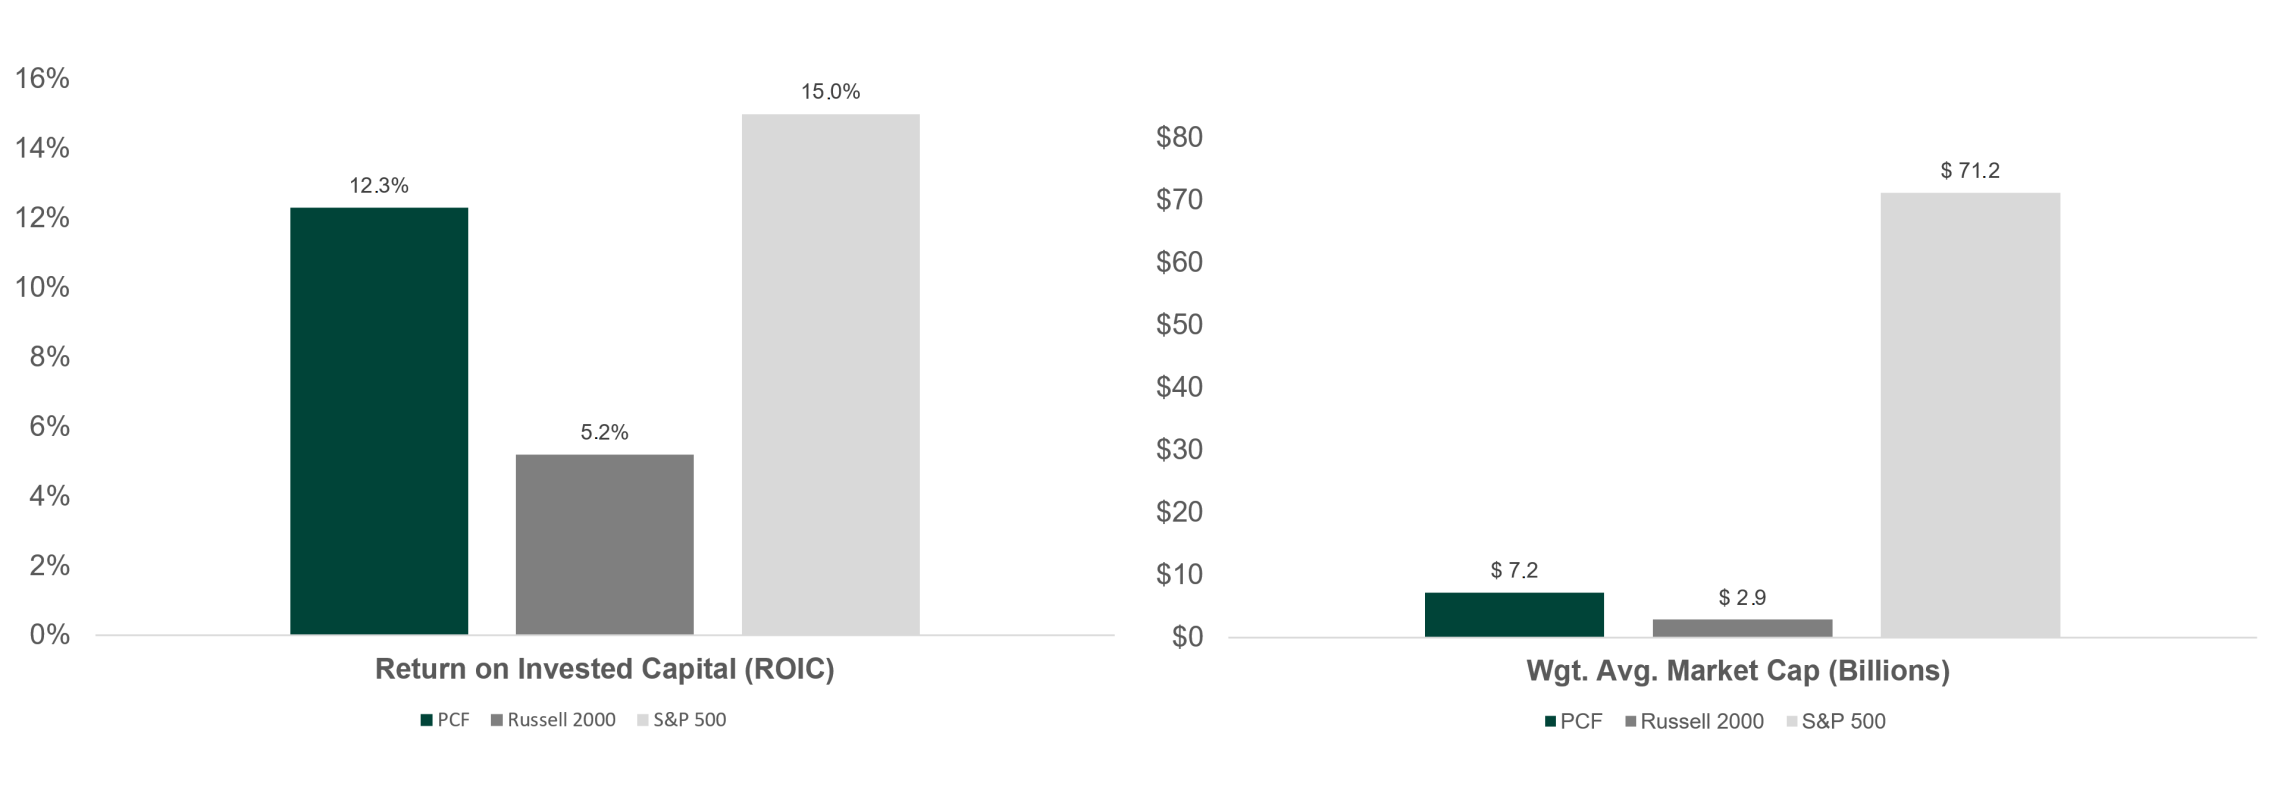Screen dimensions: 2280x806
Task: Click the $80 axis label
Action: 1180,137
